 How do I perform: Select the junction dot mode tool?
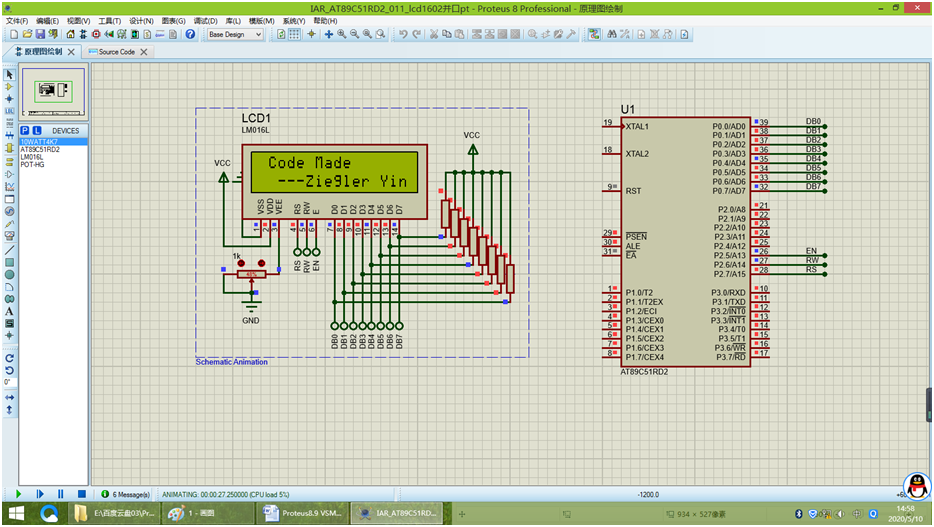[x=10, y=99]
